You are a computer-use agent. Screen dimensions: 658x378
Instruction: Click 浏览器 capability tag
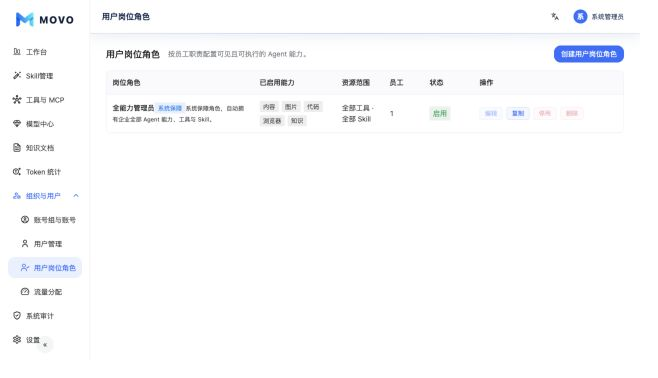coord(272,121)
